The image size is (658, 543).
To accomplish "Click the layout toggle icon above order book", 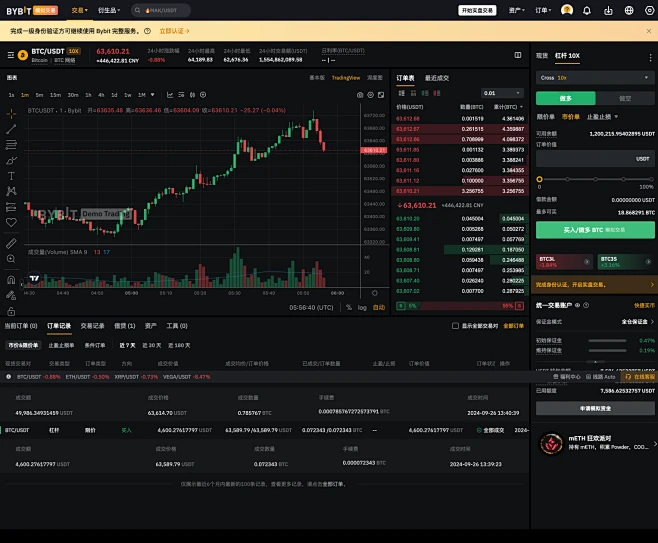I will tap(518, 55).
